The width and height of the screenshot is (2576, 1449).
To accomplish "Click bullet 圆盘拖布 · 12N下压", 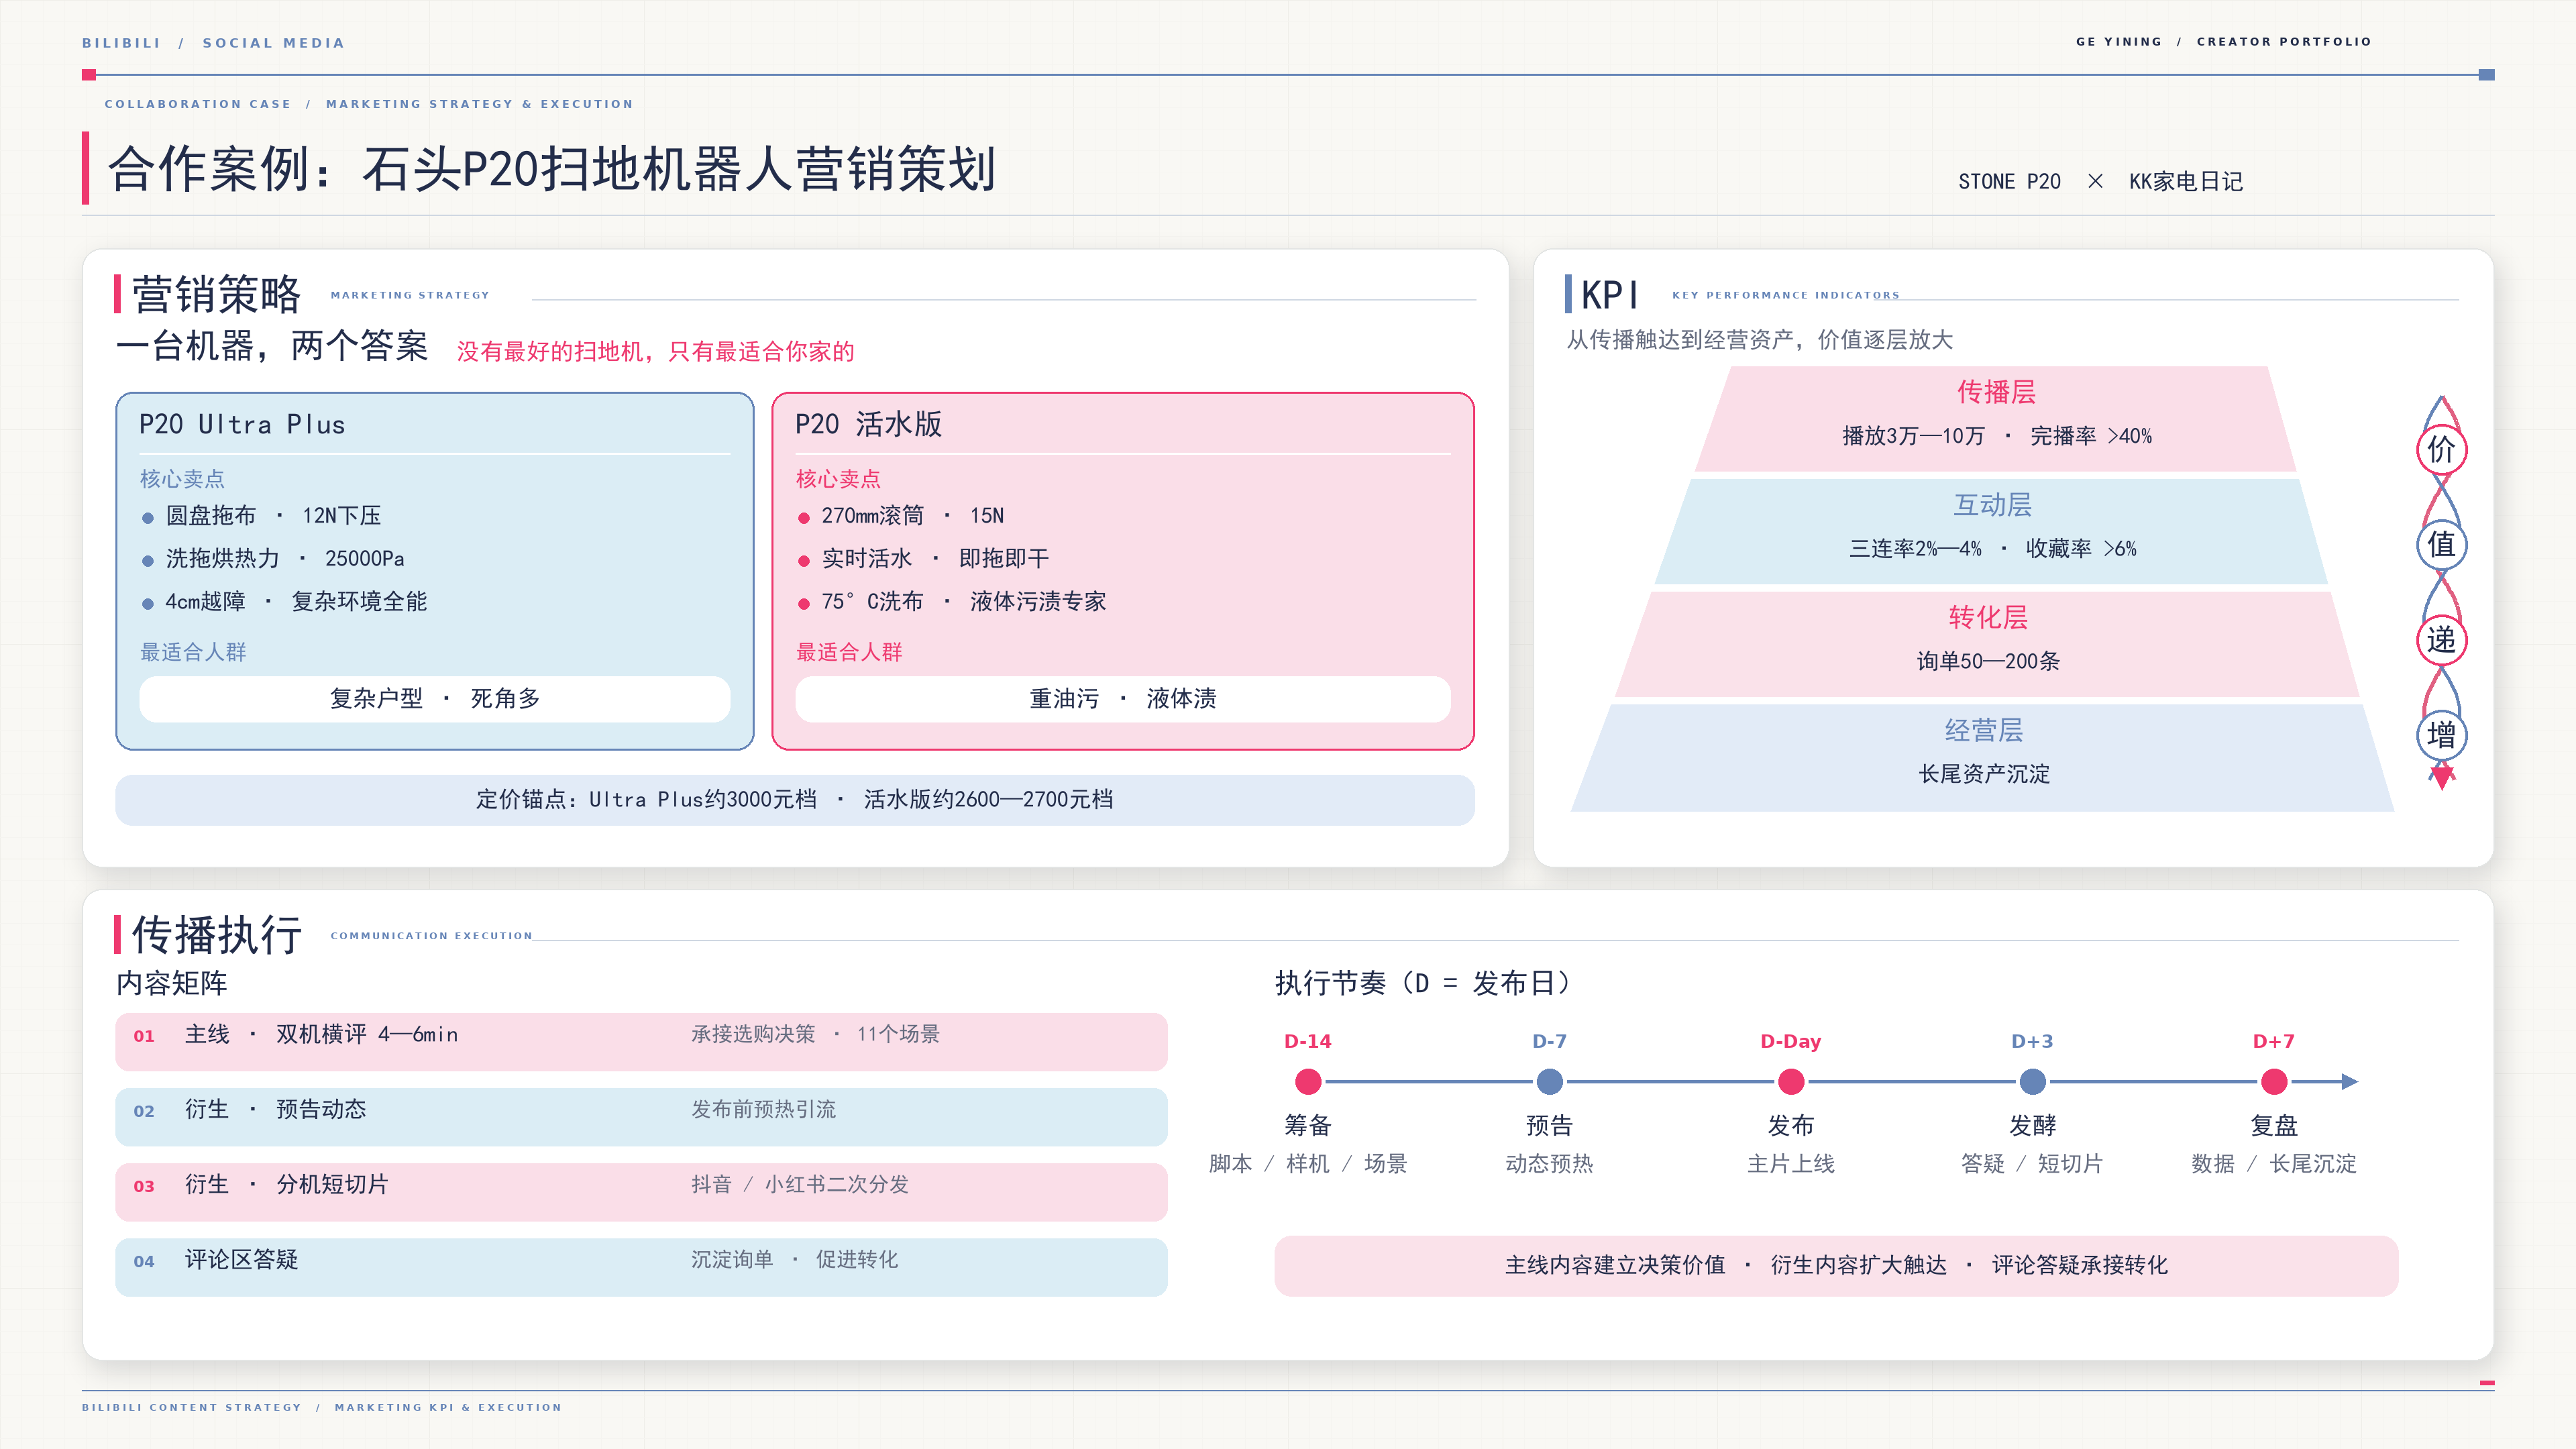I will [x=262, y=515].
